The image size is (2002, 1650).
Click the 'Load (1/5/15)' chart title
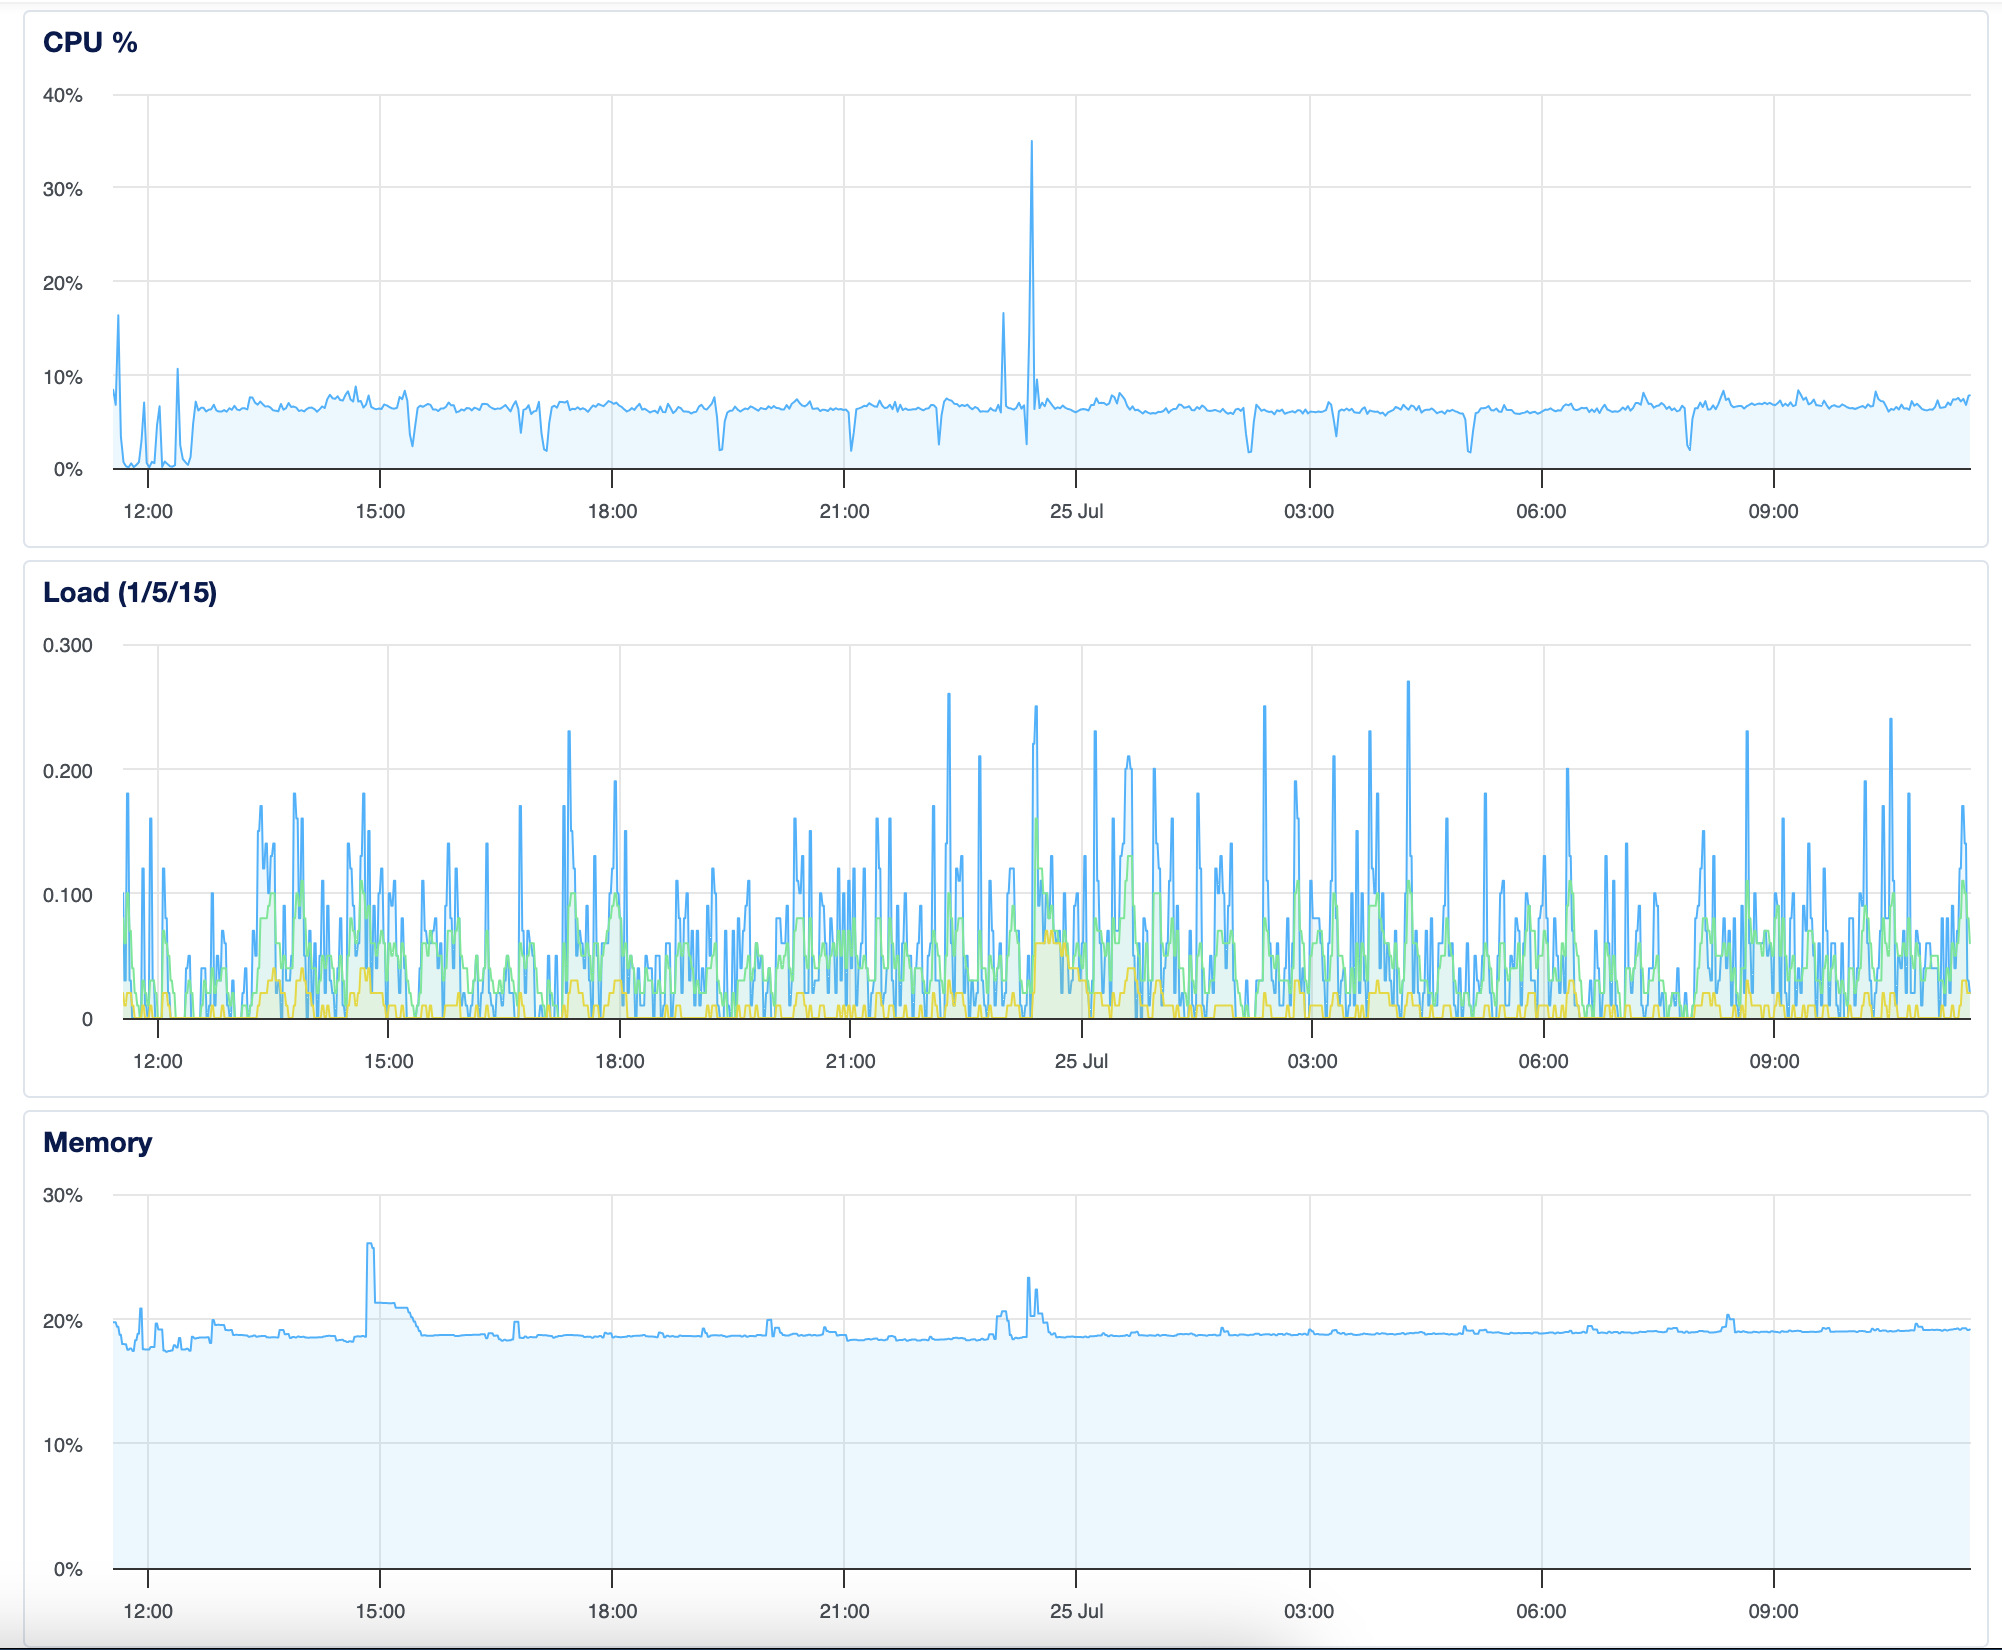(x=130, y=592)
